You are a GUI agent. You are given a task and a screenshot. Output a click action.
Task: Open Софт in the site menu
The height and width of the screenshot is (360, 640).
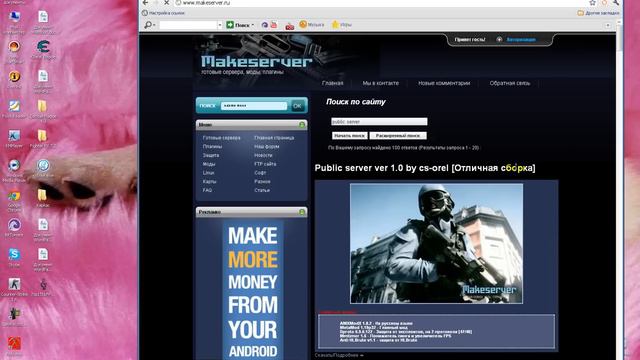tap(260, 173)
